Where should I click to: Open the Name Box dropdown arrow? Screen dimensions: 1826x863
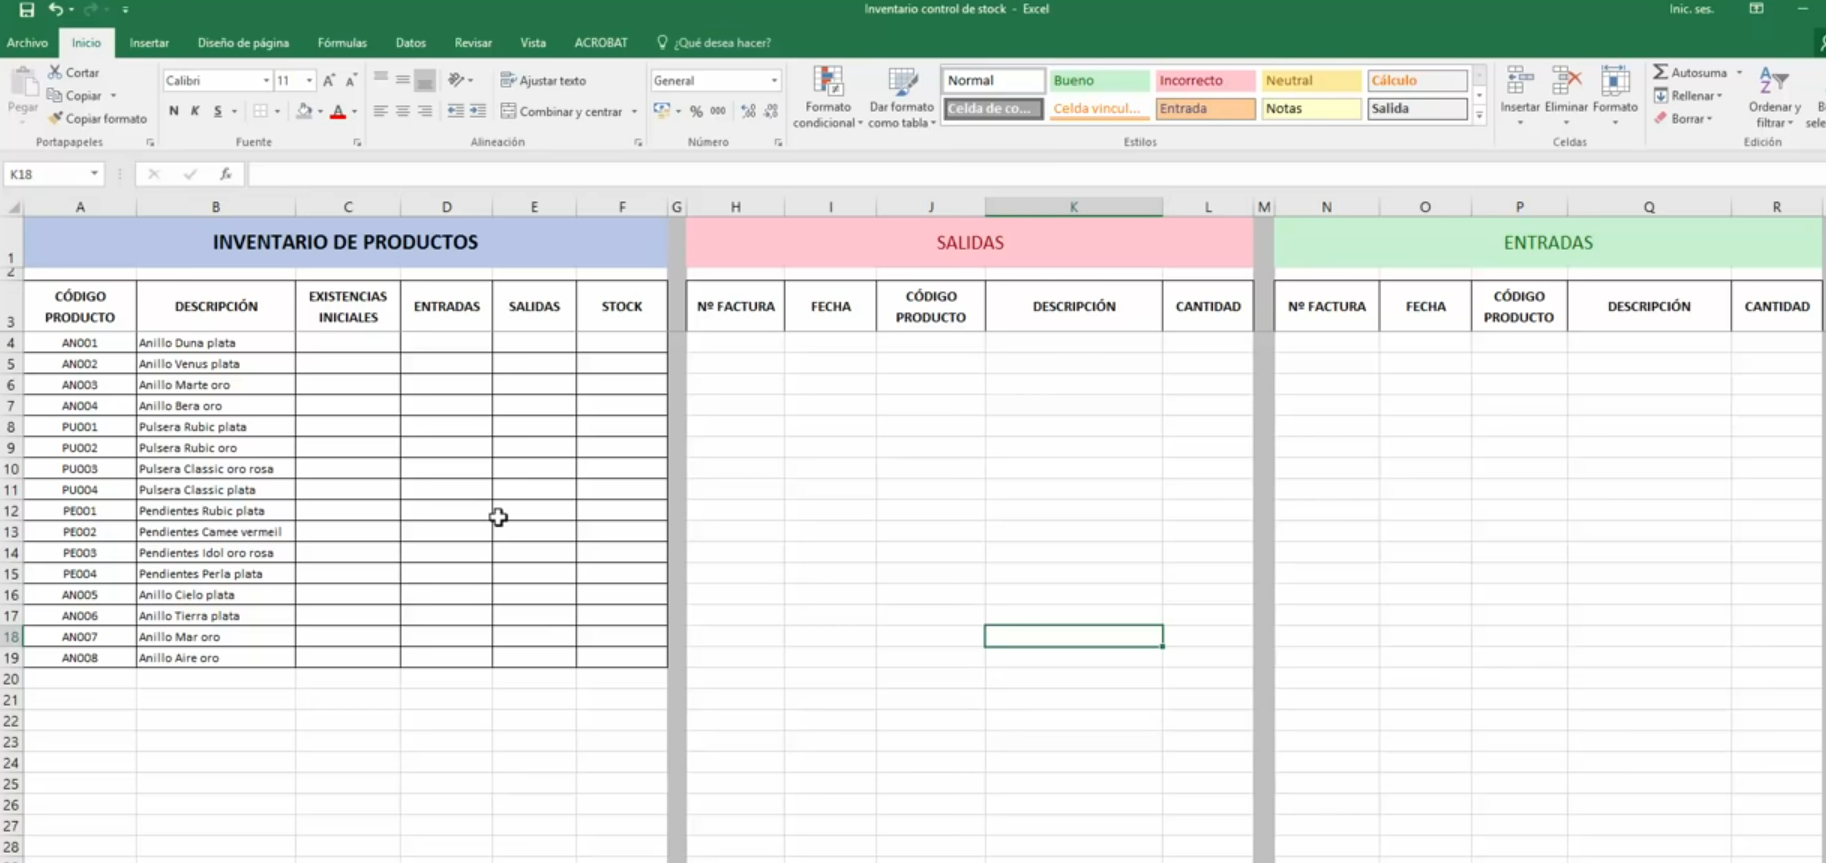click(x=94, y=174)
